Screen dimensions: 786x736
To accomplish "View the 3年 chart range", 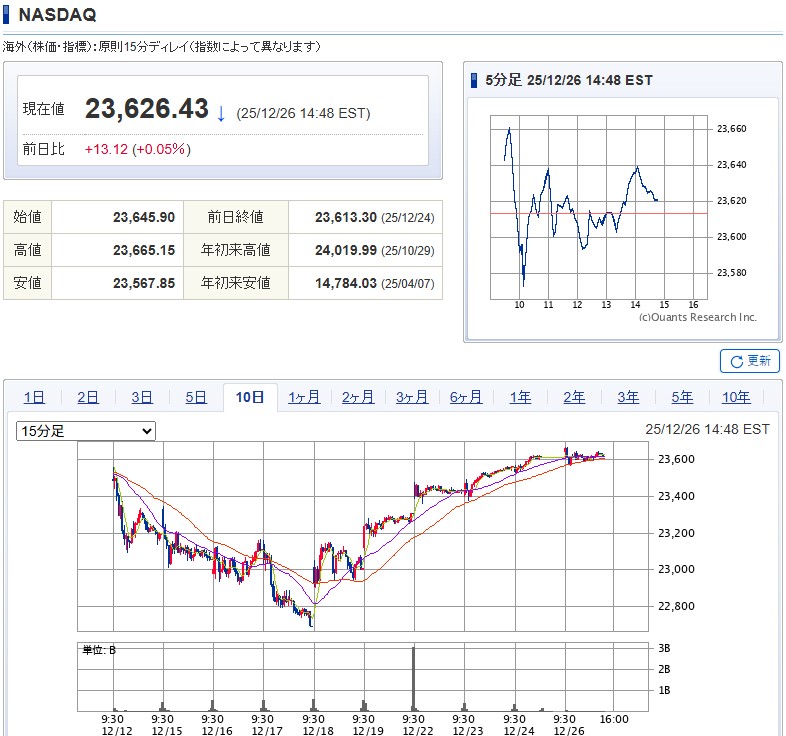I will click(x=628, y=398).
